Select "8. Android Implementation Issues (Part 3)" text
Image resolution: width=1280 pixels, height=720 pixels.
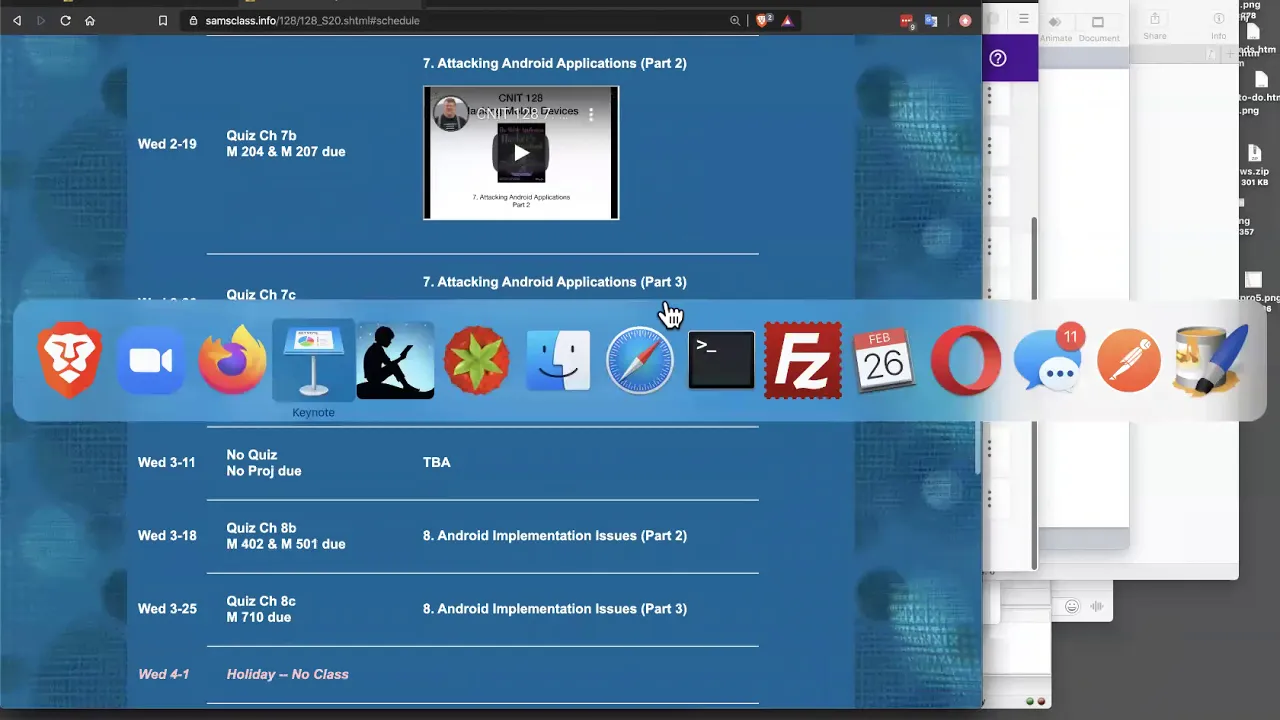click(555, 609)
